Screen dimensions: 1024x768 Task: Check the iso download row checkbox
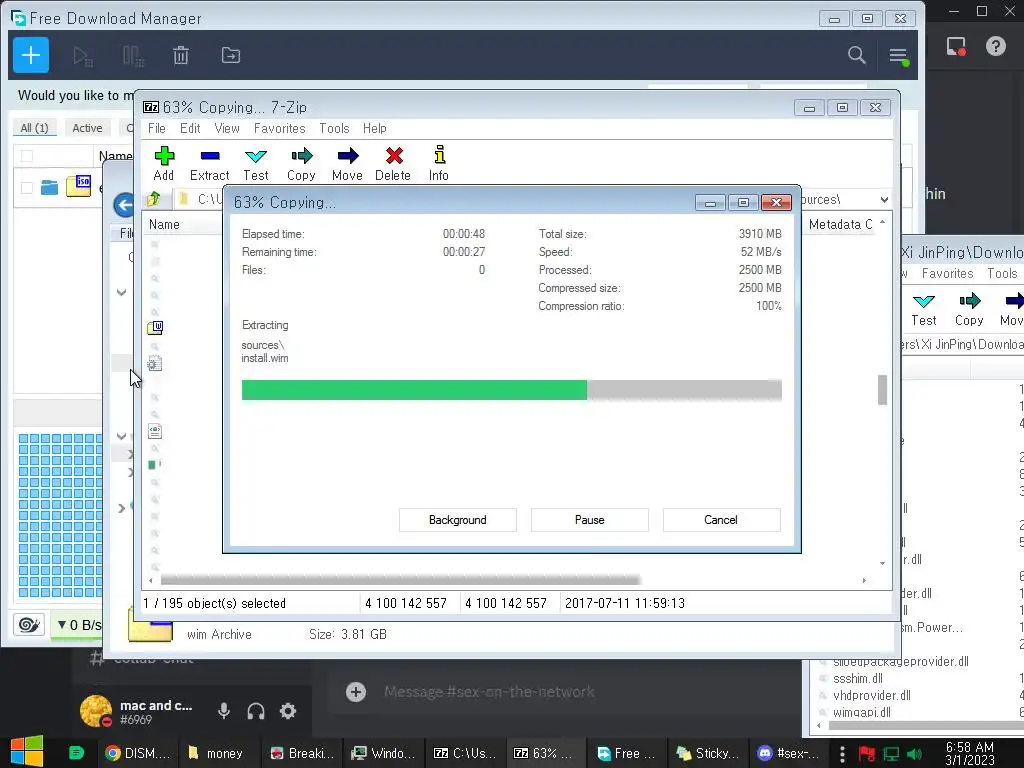[27, 188]
